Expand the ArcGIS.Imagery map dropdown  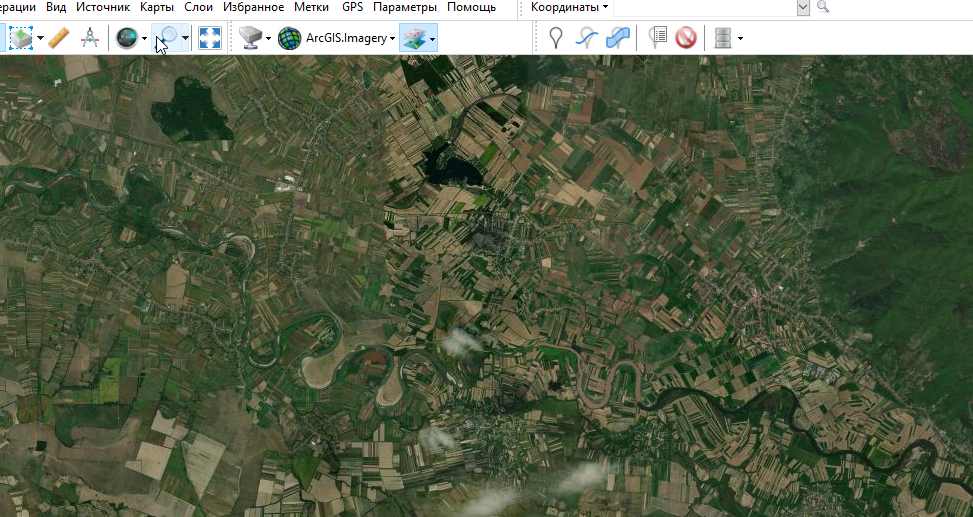tap(392, 39)
